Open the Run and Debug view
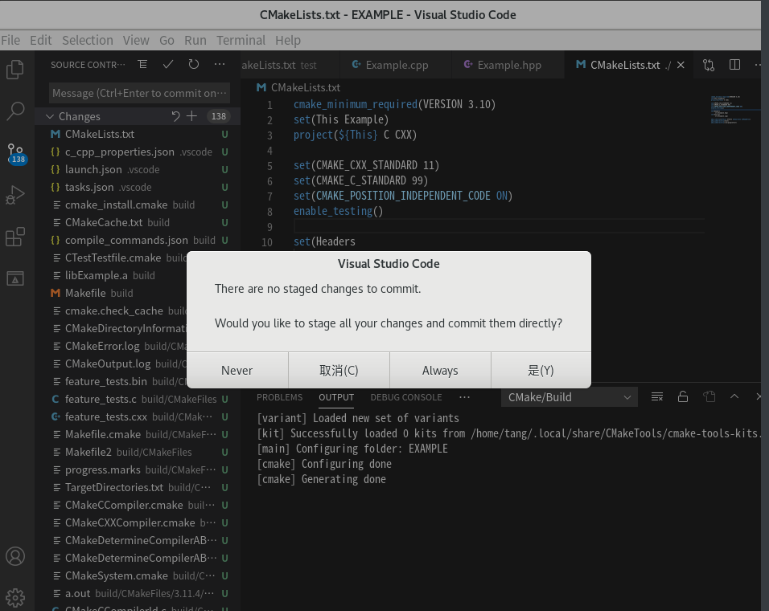Image resolution: width=769 pixels, height=611 pixels. point(15,195)
